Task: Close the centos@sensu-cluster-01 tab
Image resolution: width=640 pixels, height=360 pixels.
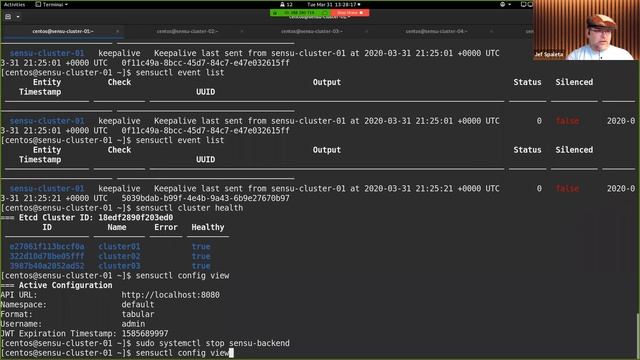Action: point(118,31)
